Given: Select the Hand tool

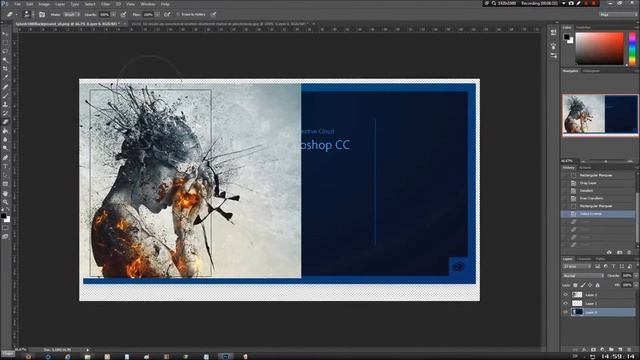Looking at the screenshot, I should tap(5, 193).
